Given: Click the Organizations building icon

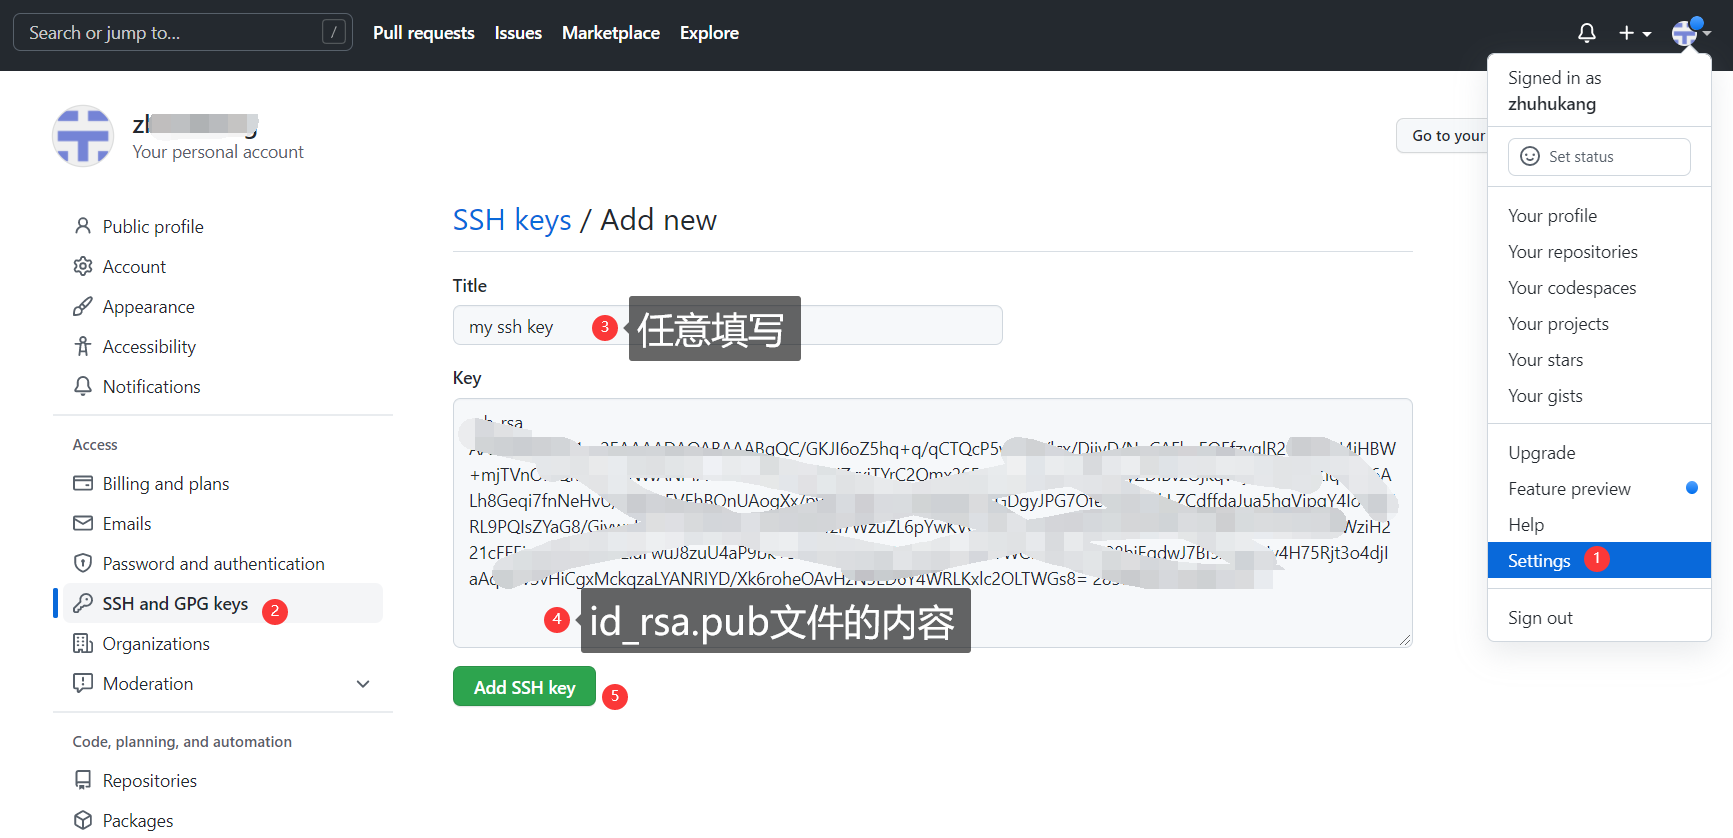Looking at the screenshot, I should [x=83, y=643].
